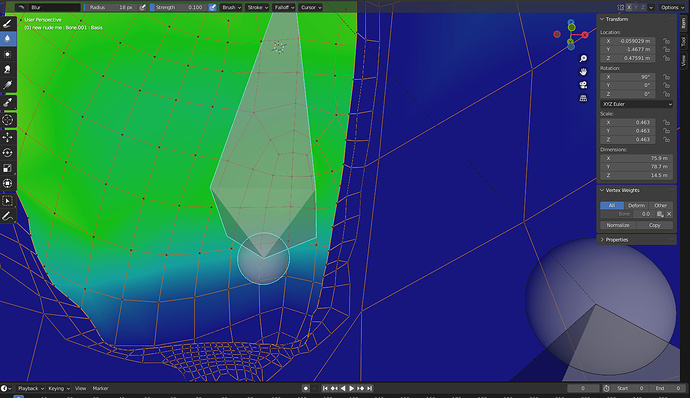Open the timeline View menu
The height and width of the screenshot is (398, 690).
(x=81, y=388)
